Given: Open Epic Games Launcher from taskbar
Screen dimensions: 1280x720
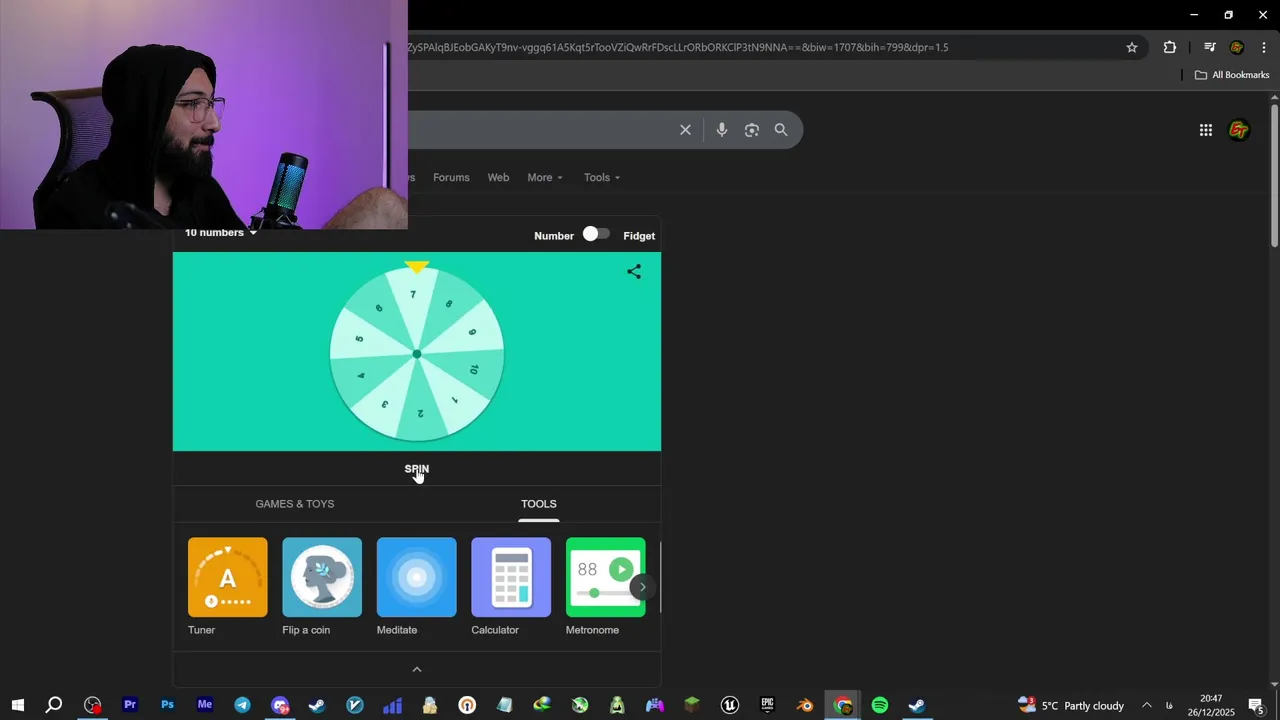Looking at the screenshot, I should click(x=767, y=705).
